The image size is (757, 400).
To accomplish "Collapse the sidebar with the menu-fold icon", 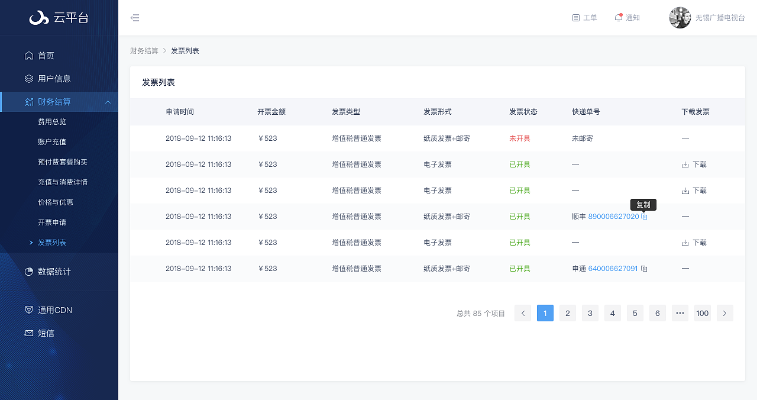I will point(135,18).
